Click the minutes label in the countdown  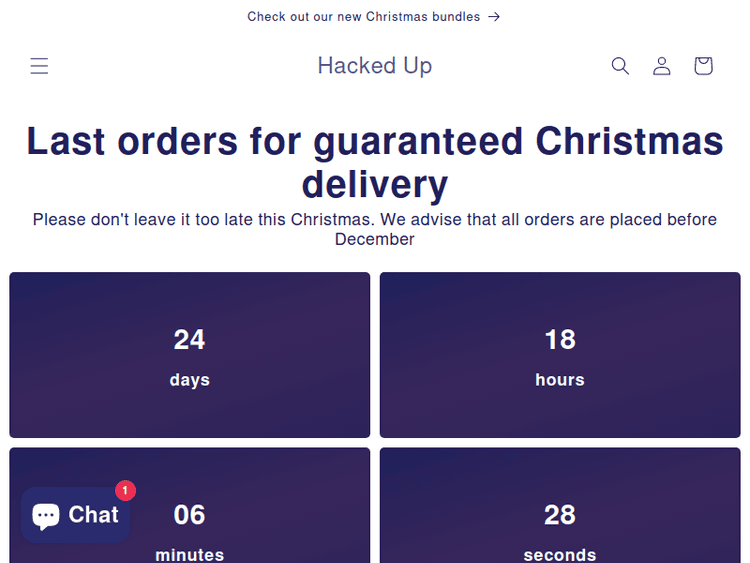190,554
